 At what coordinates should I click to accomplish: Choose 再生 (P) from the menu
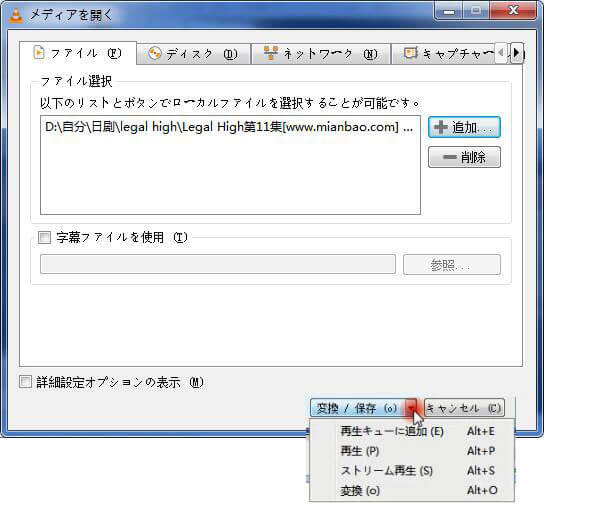pos(412,451)
